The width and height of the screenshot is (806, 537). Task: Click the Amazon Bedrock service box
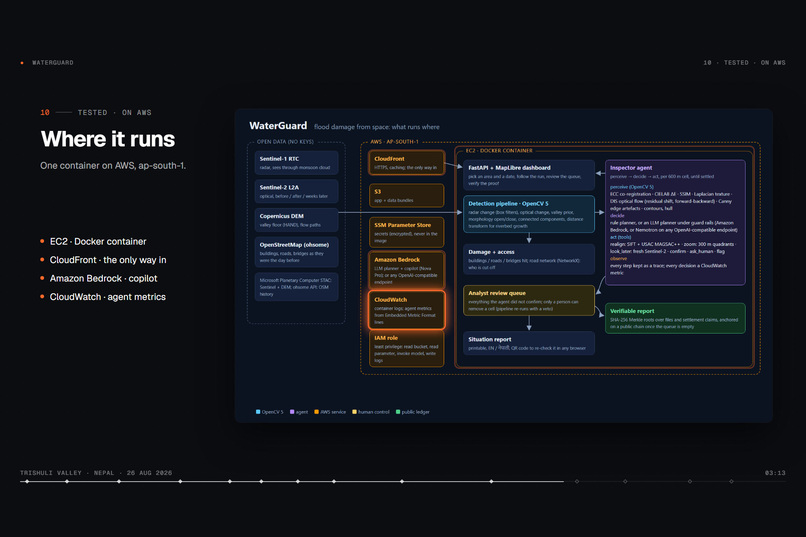pos(407,270)
